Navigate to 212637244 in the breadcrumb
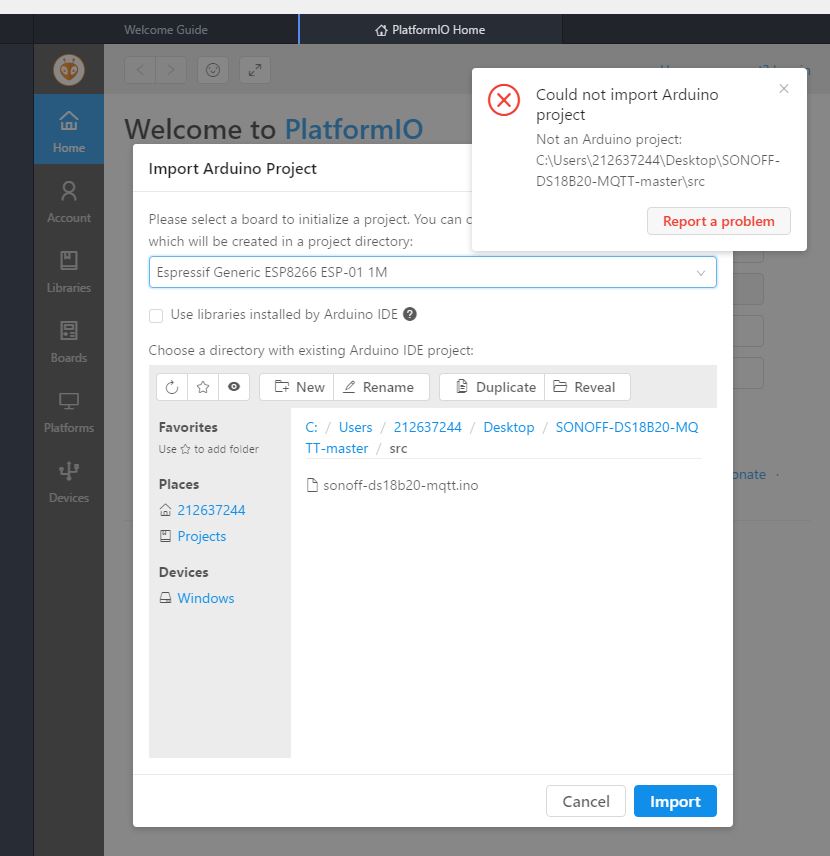The image size is (830, 856). [x=428, y=427]
